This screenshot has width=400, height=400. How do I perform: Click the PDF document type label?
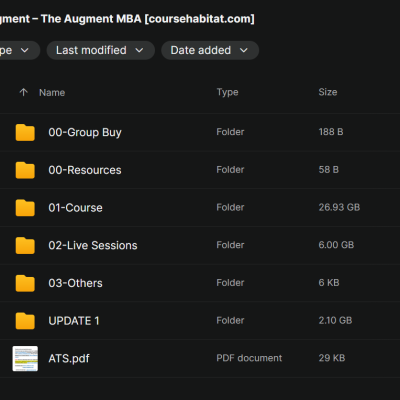[249, 358]
